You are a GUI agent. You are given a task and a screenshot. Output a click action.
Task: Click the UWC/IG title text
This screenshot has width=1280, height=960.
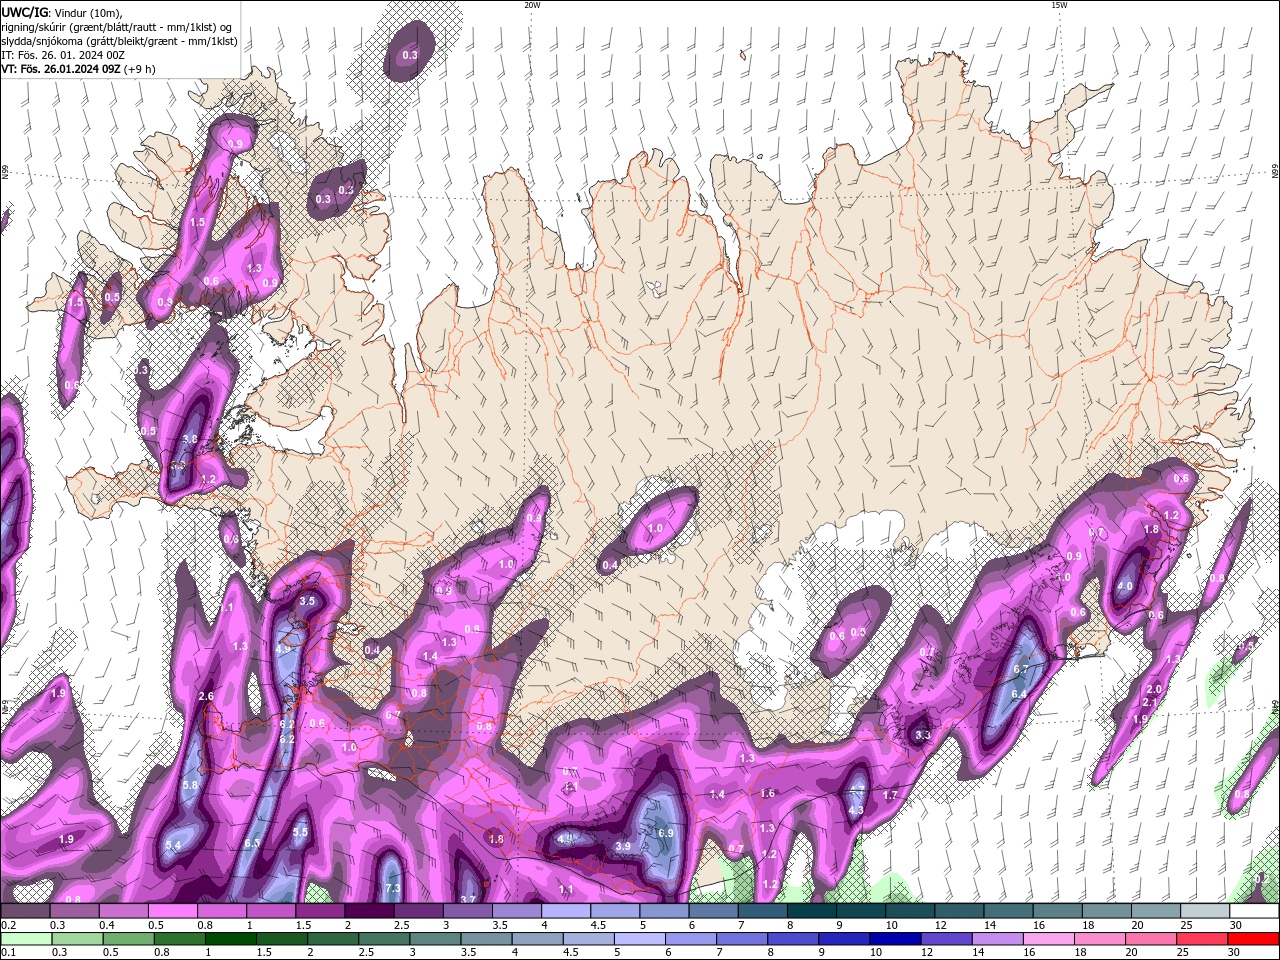[x=23, y=12]
